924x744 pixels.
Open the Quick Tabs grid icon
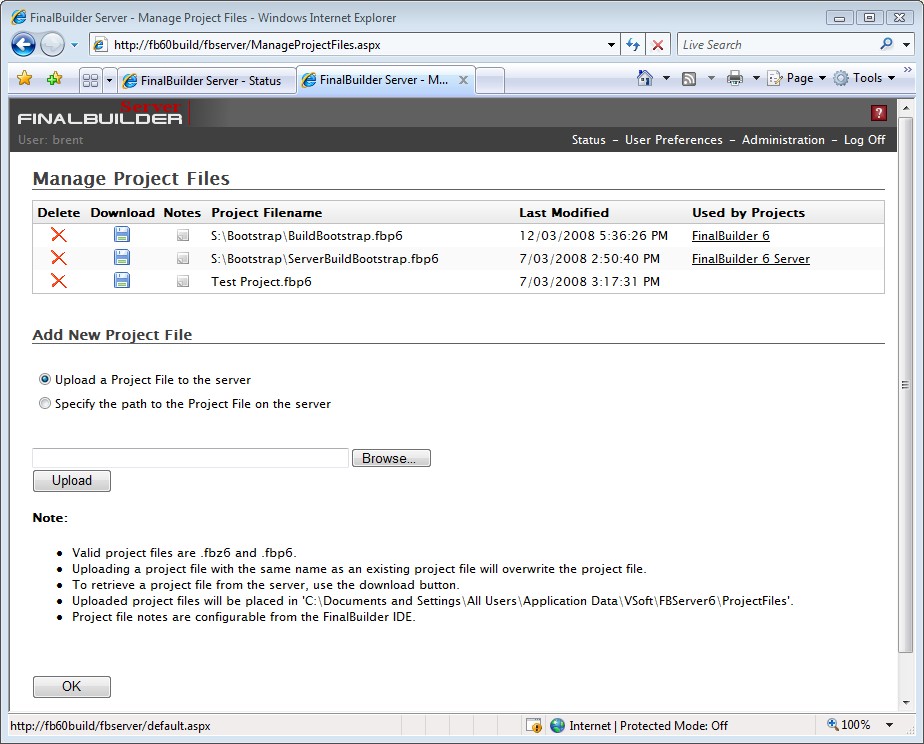click(91, 80)
